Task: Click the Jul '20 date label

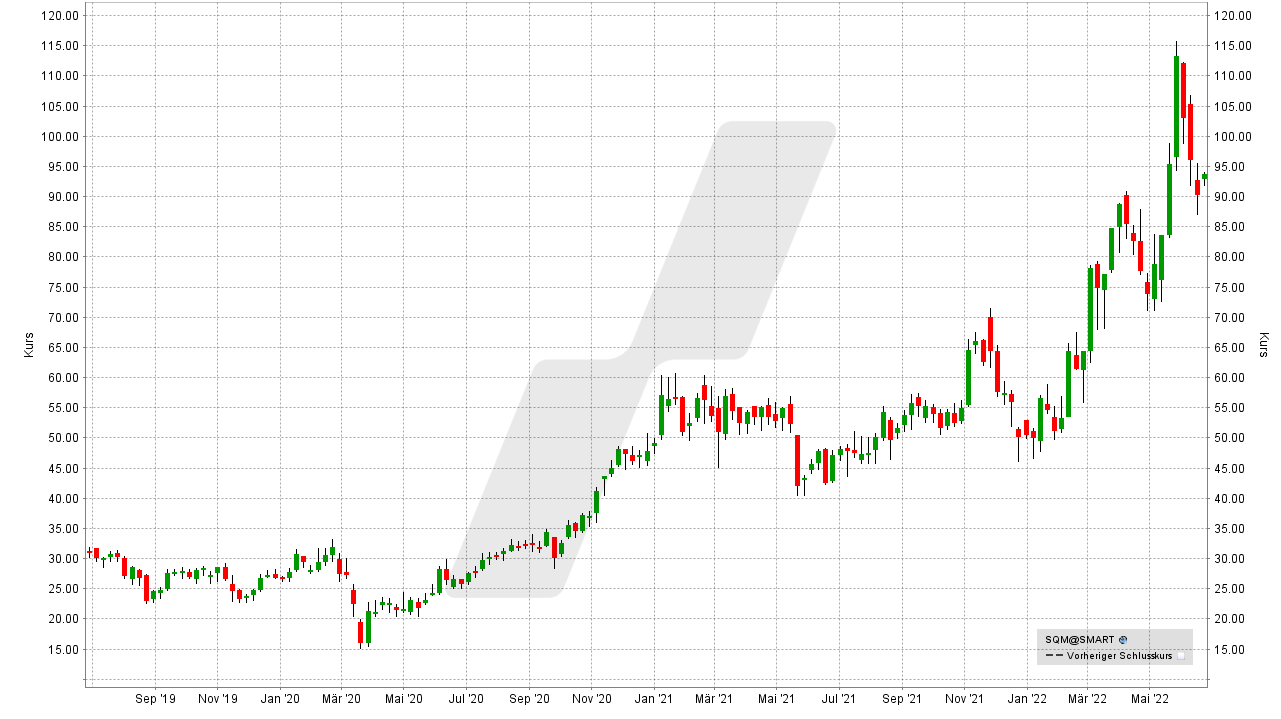Action: pos(466,699)
